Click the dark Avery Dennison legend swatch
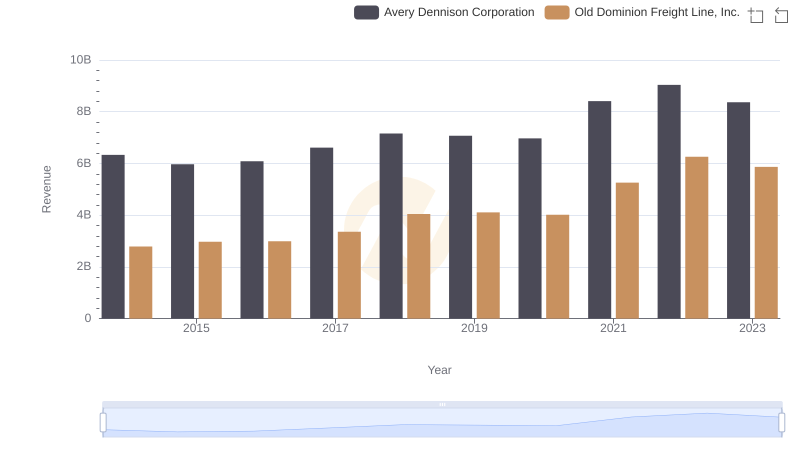Viewport: 800px width, 461px height. click(x=366, y=12)
